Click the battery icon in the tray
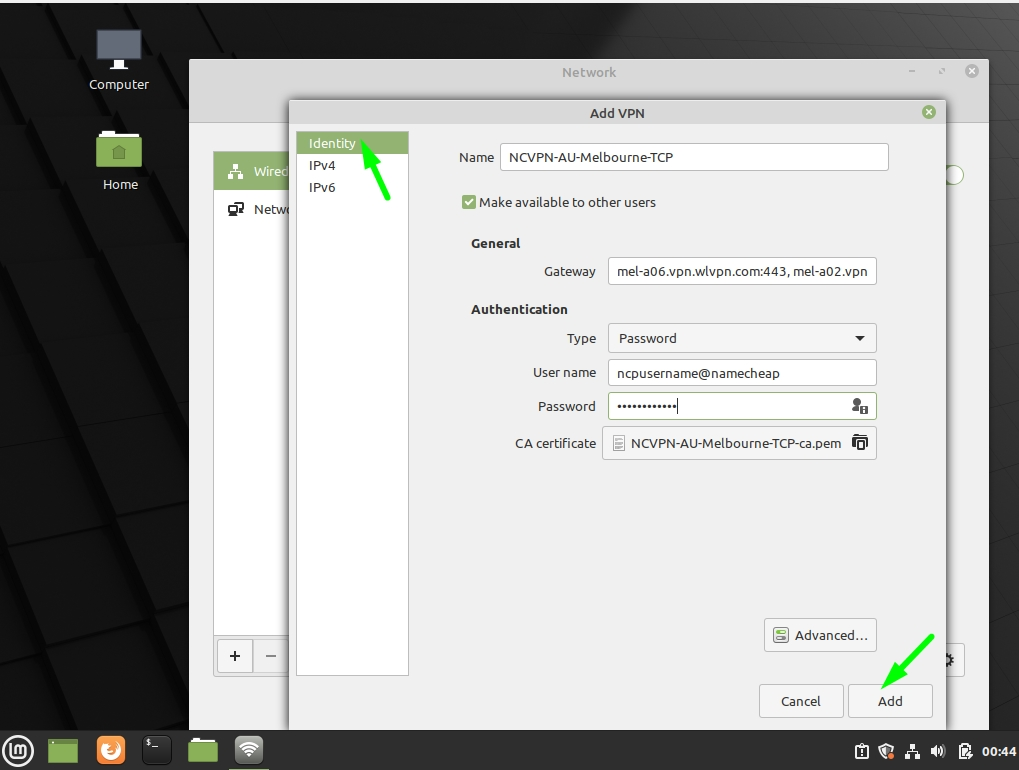 pyautogui.click(x=963, y=751)
